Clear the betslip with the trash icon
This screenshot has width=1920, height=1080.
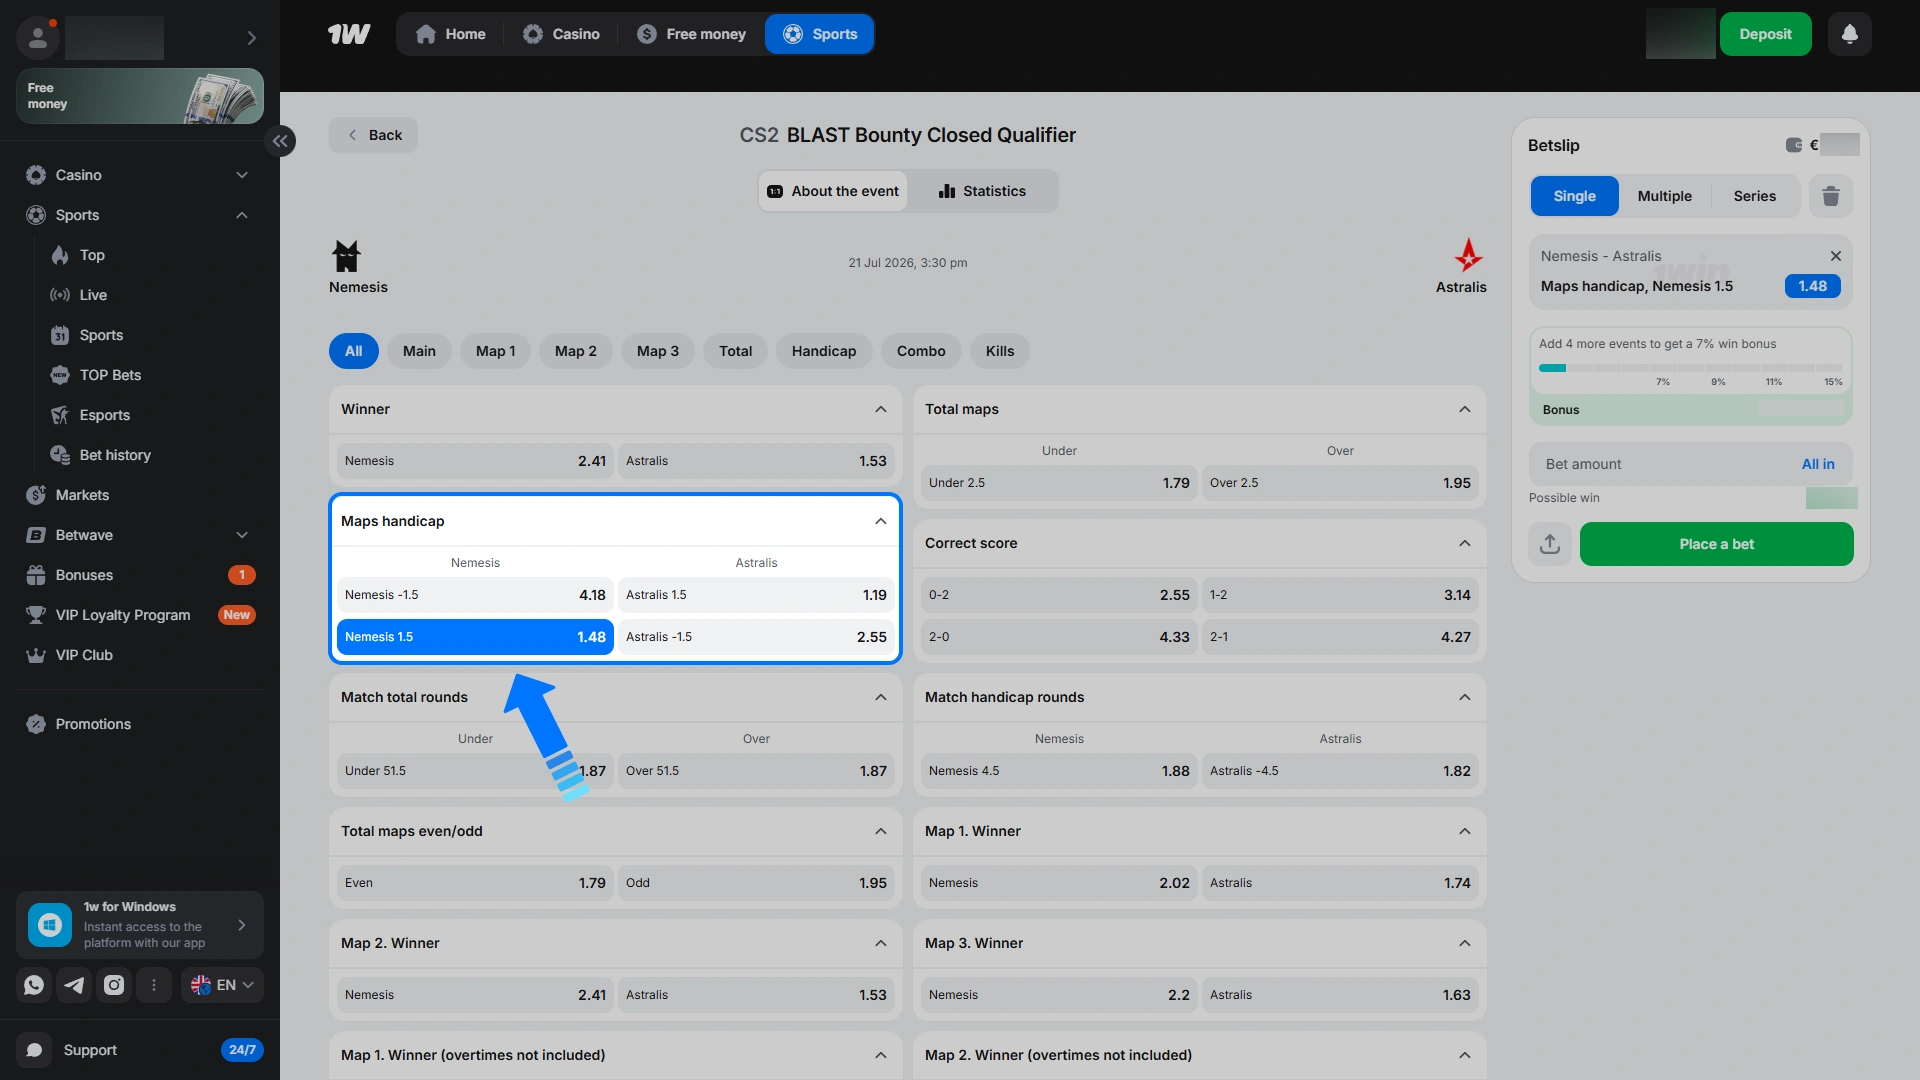click(x=1830, y=196)
